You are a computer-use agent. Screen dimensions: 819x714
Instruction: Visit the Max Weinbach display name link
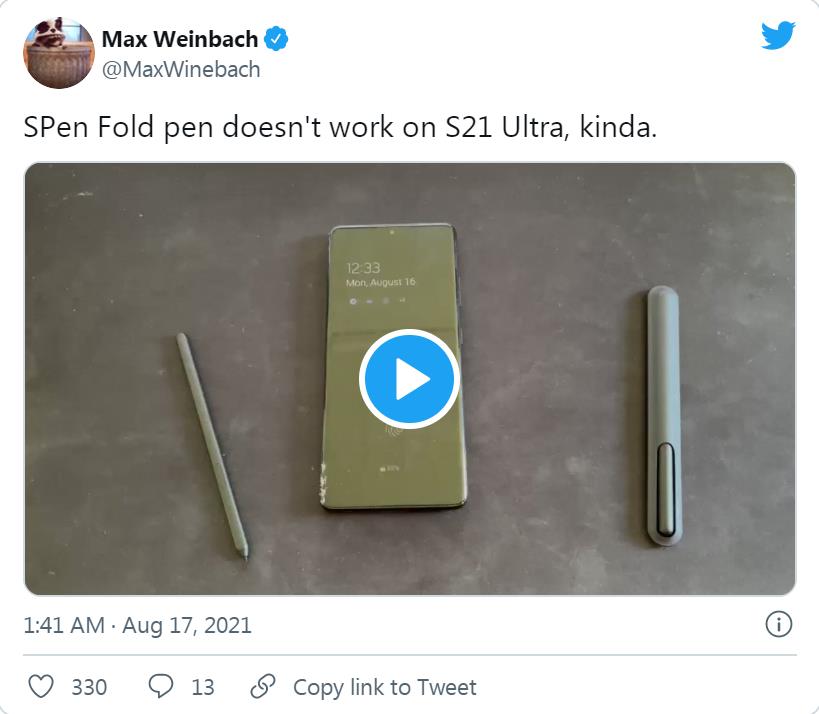[180, 39]
